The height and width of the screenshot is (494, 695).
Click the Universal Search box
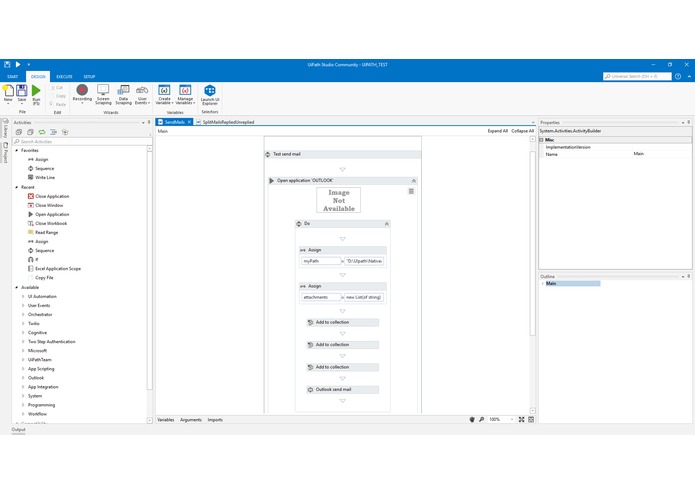pos(637,76)
